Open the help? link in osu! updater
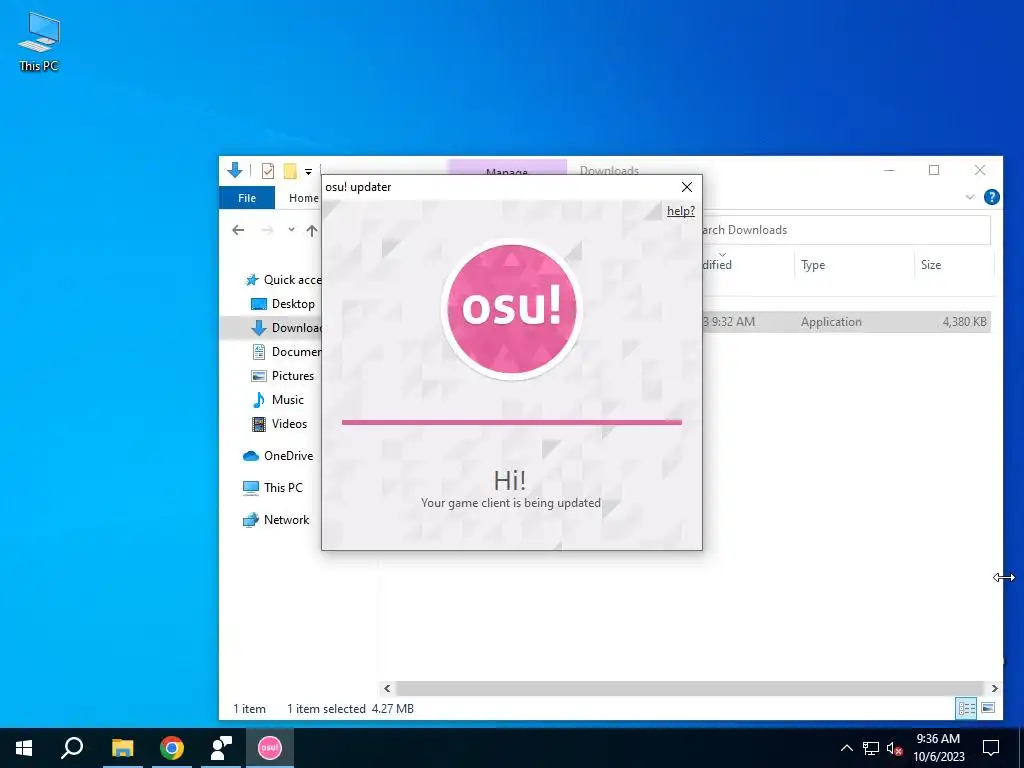This screenshot has width=1024, height=768. [680, 211]
